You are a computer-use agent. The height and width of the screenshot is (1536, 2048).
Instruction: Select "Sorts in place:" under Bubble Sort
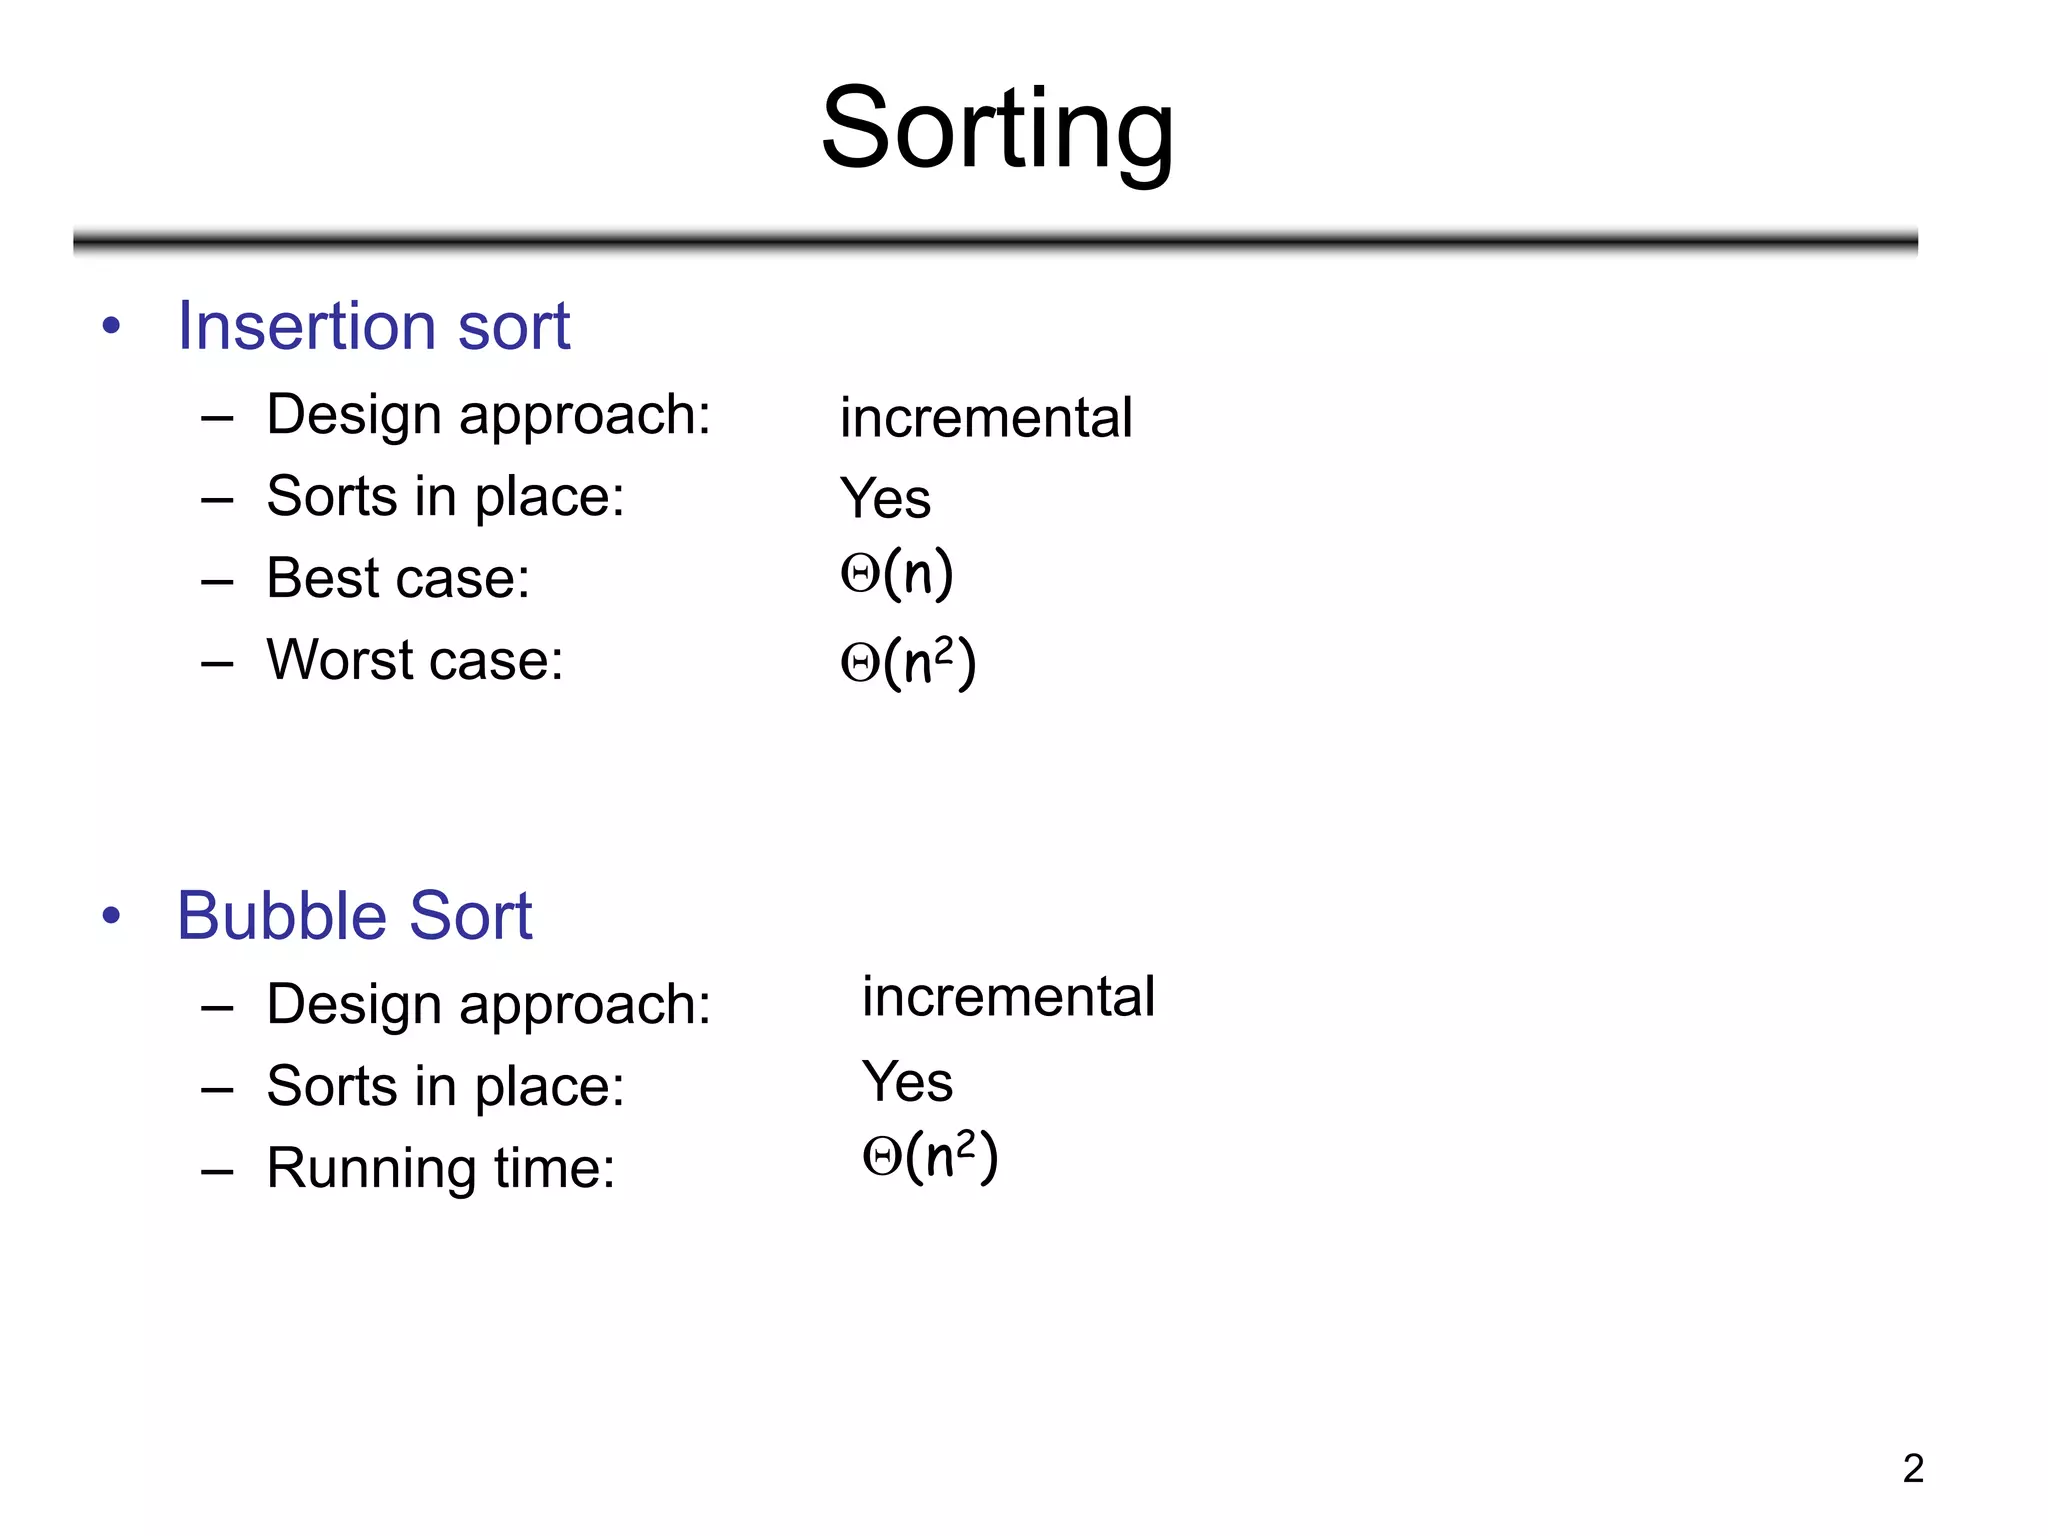[x=445, y=1086]
